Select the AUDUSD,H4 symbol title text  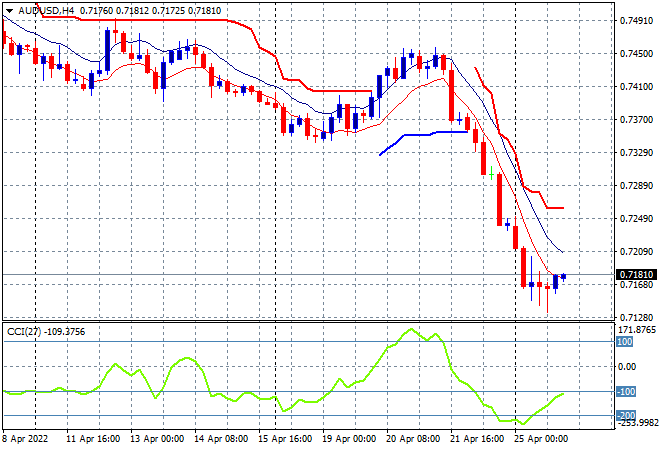(x=41, y=9)
